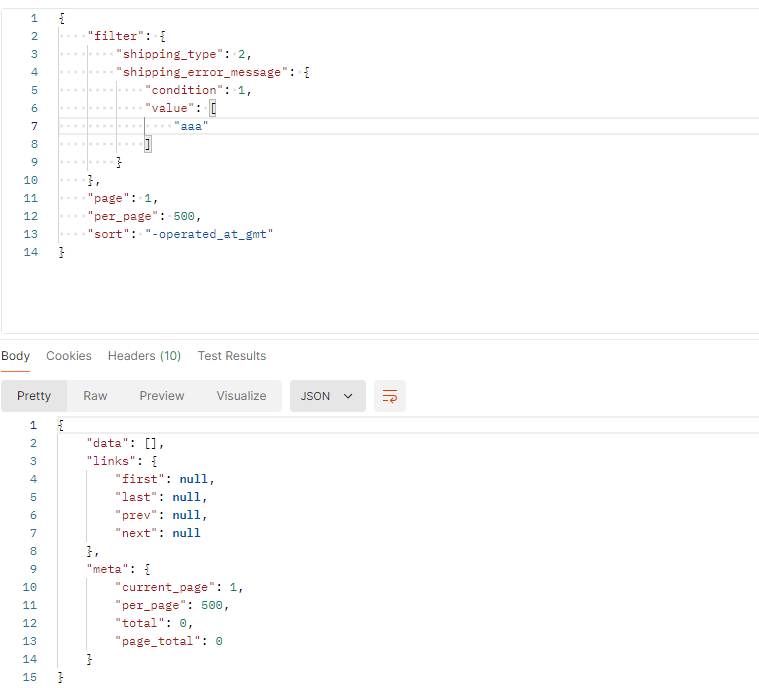Switch to the Test Results tab
This screenshot has height=688, width=759.
pyautogui.click(x=232, y=356)
